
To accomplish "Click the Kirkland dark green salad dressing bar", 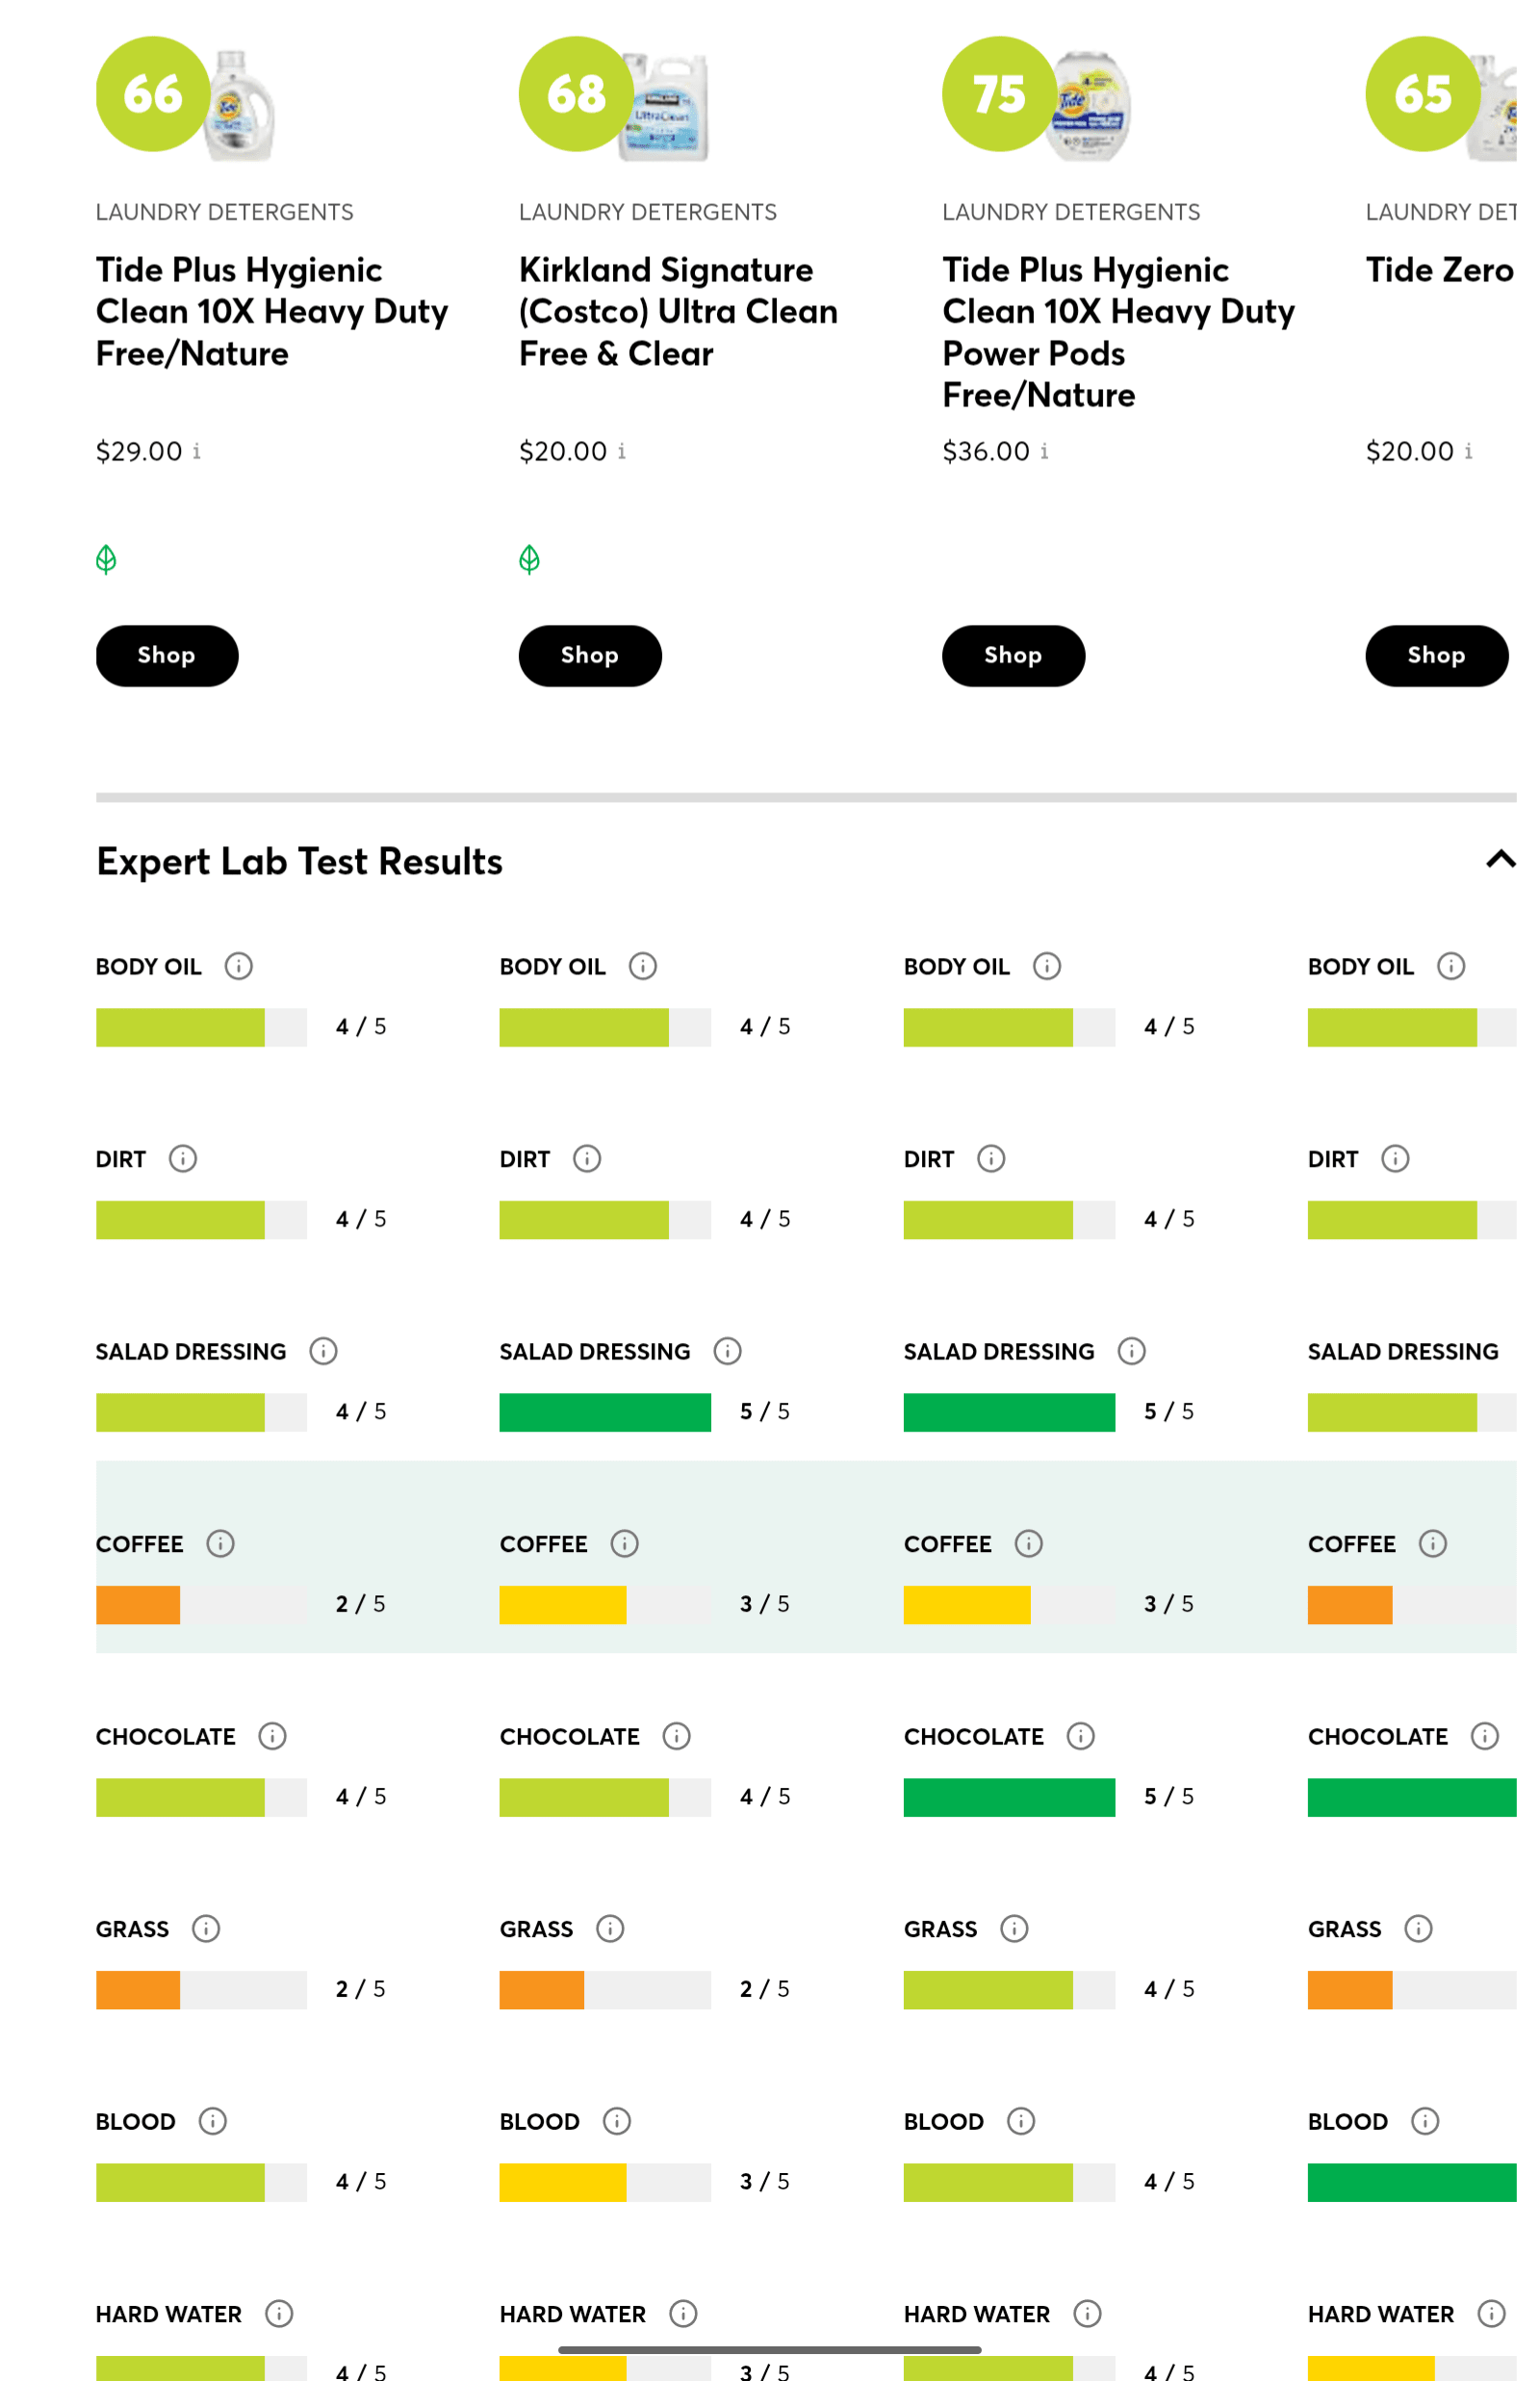I will (605, 1412).
